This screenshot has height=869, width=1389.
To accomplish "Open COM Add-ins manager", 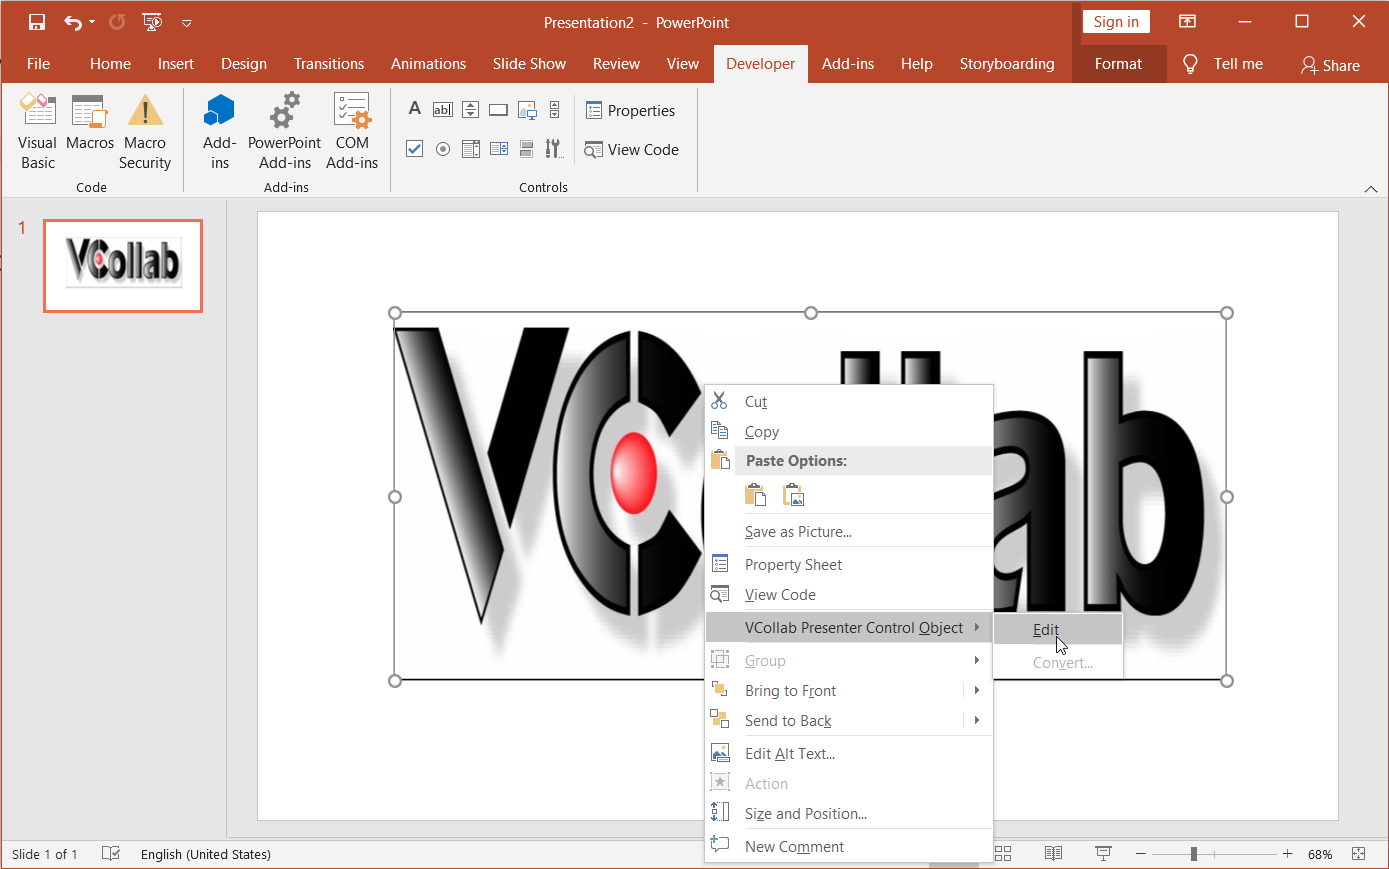I will click(352, 132).
